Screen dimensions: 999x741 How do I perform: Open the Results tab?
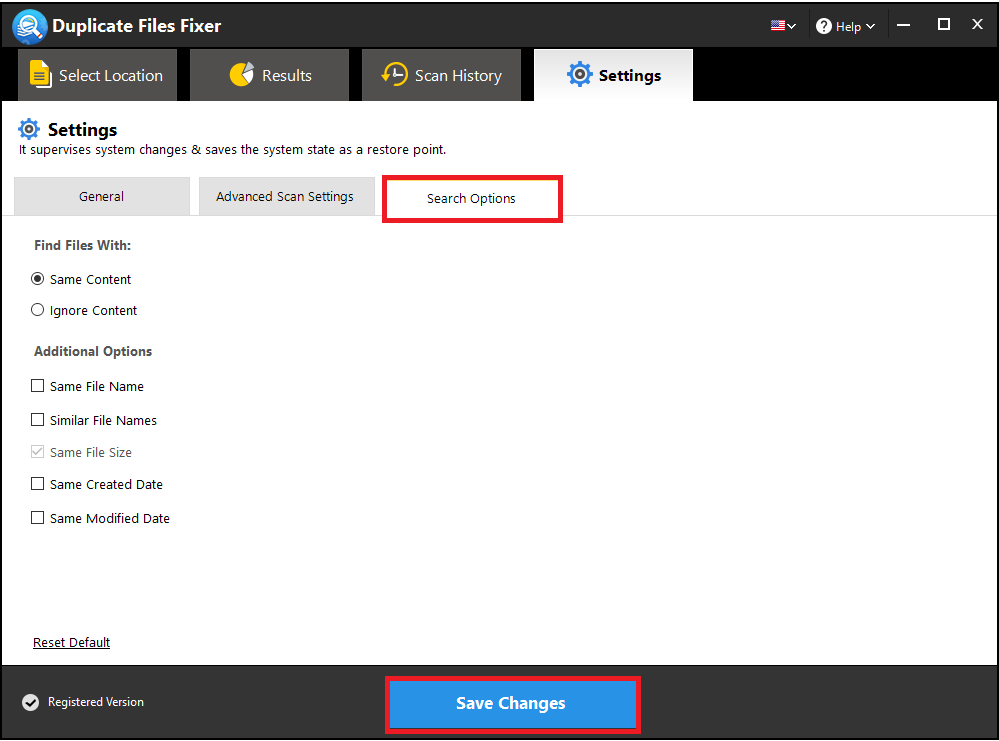coord(270,75)
